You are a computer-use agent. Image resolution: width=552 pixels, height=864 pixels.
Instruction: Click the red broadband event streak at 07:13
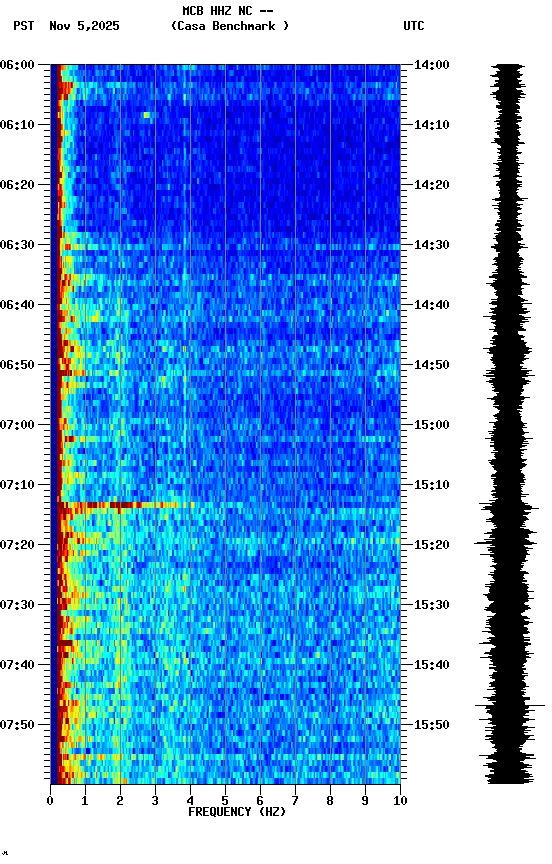click(127, 505)
